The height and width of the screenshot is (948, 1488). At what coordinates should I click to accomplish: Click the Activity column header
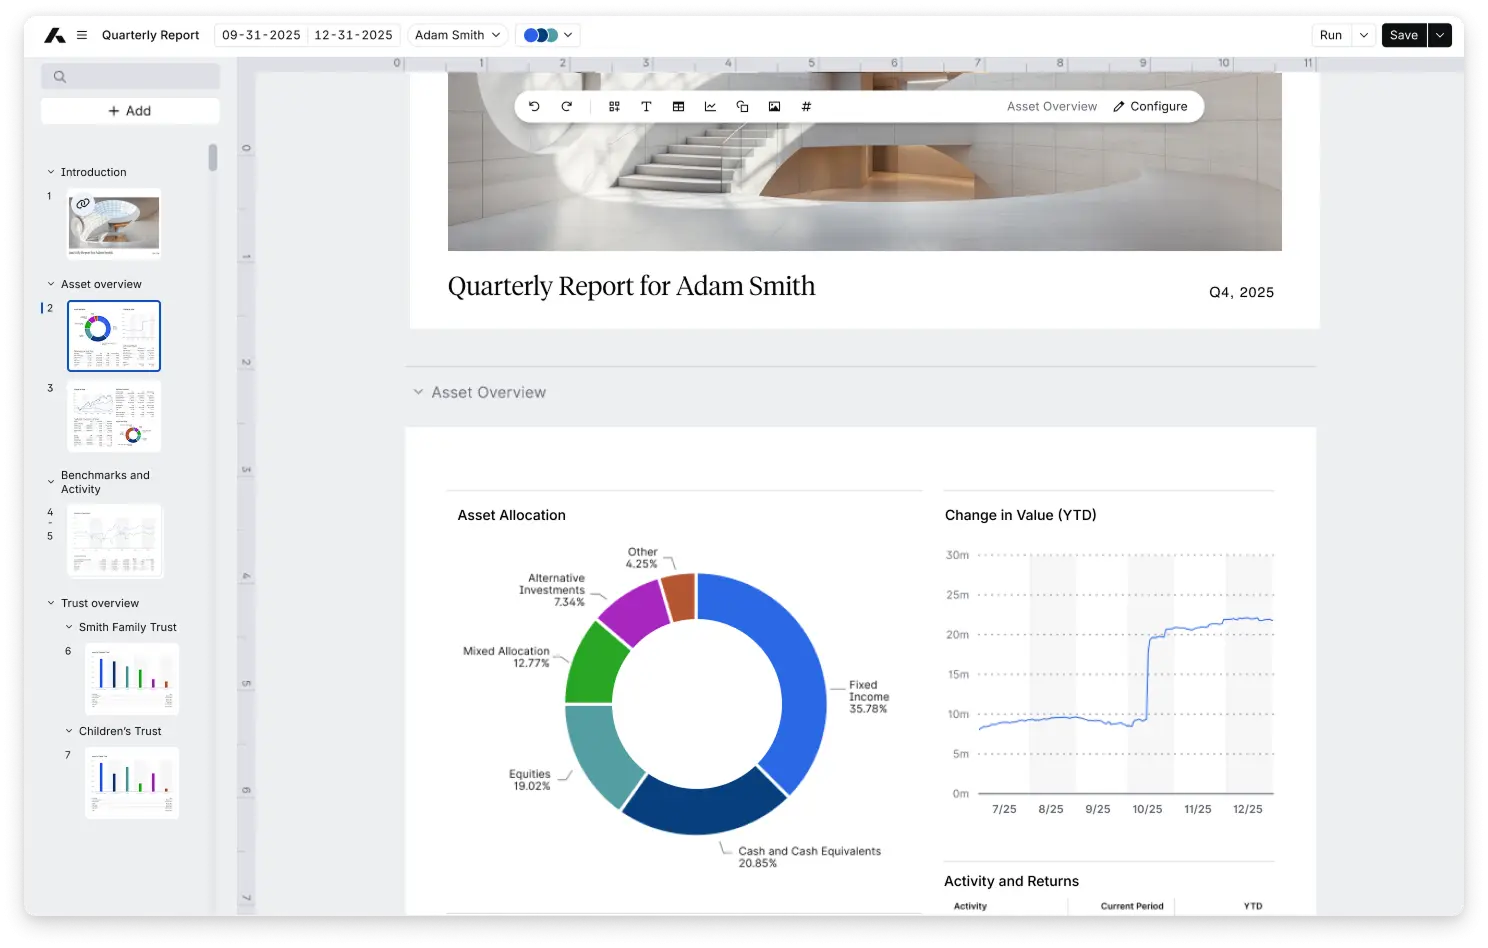coord(970,906)
